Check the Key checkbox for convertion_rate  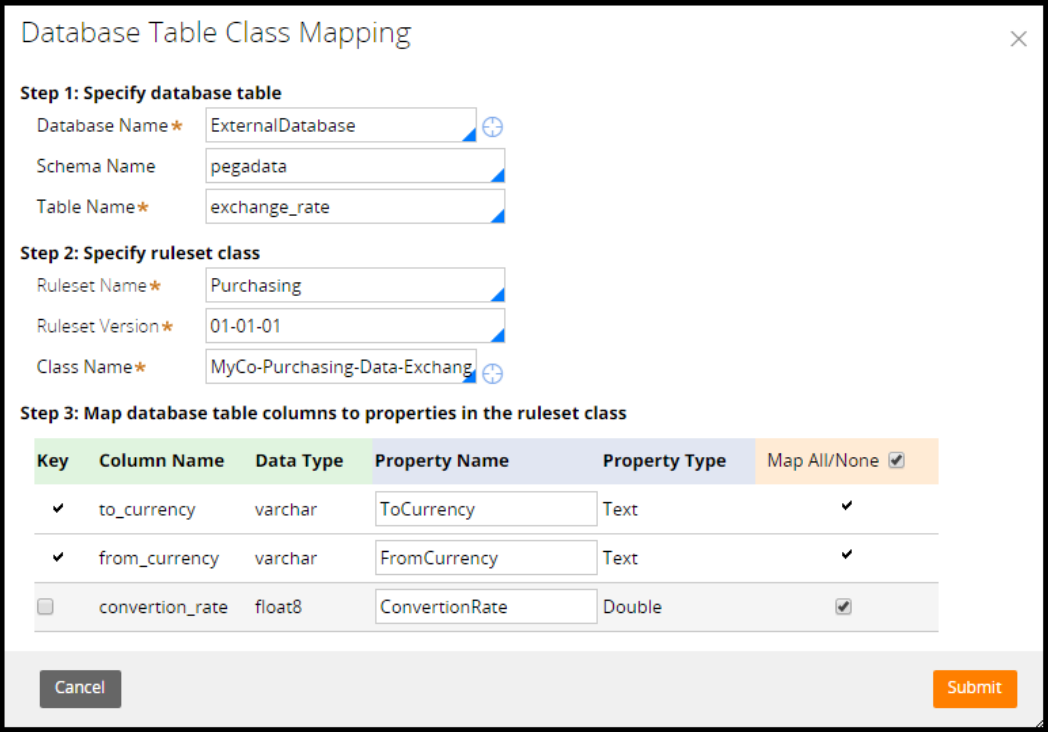pyautogui.click(x=45, y=607)
